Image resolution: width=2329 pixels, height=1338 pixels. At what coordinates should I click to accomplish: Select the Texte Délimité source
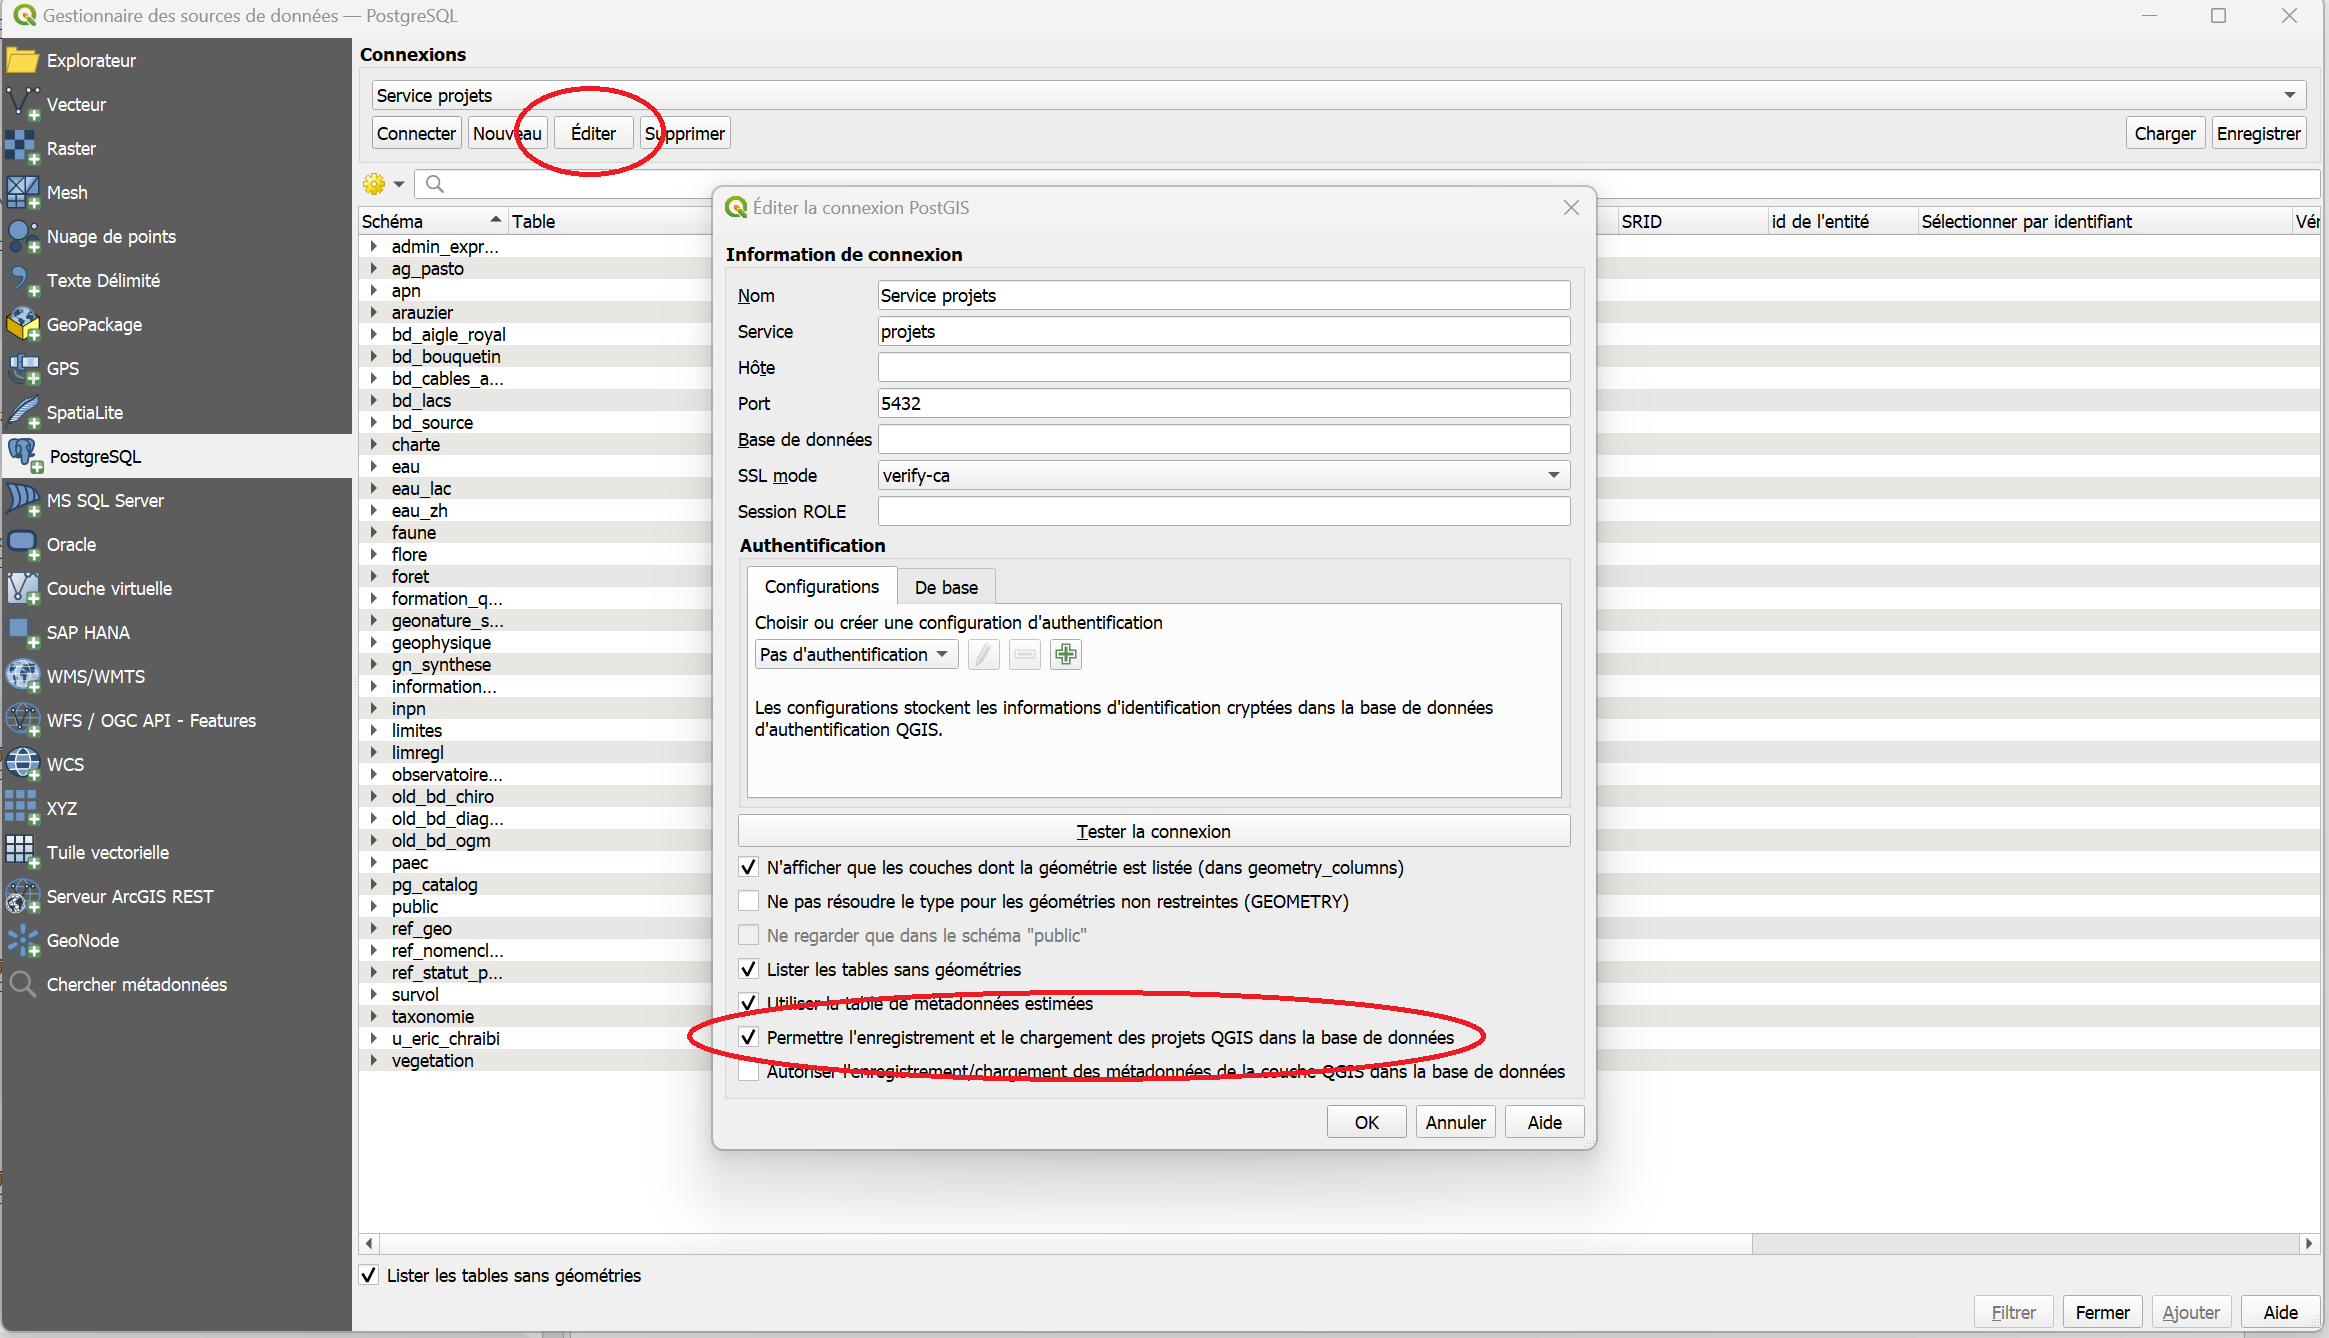176,280
